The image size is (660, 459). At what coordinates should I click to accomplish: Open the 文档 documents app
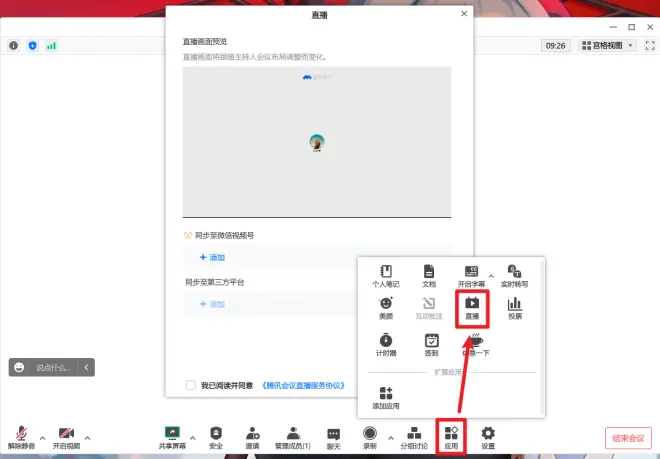coord(428,276)
